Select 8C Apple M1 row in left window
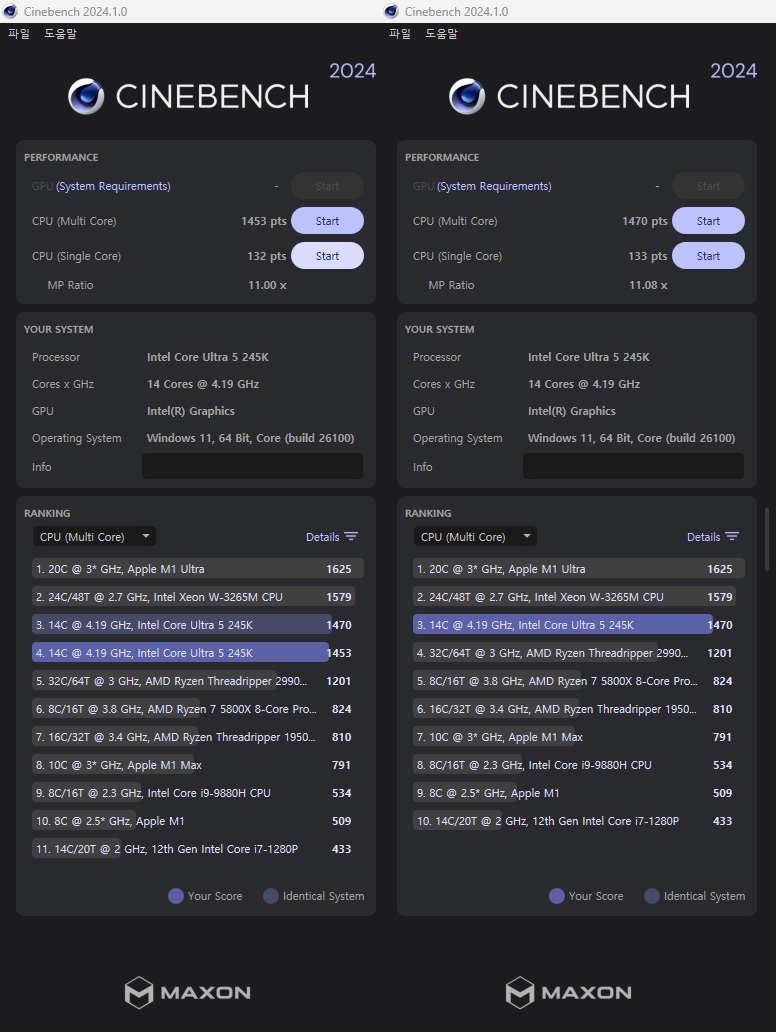The height and width of the screenshot is (1032, 776). 197,821
